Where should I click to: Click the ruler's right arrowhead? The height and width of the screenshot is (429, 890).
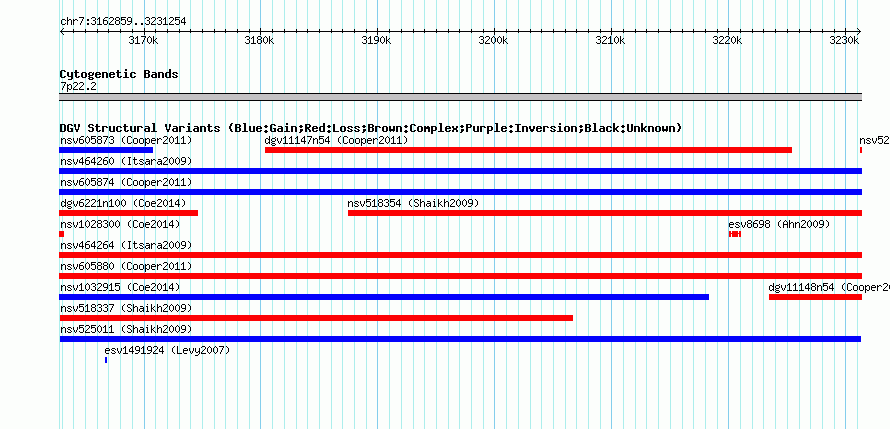point(859,31)
